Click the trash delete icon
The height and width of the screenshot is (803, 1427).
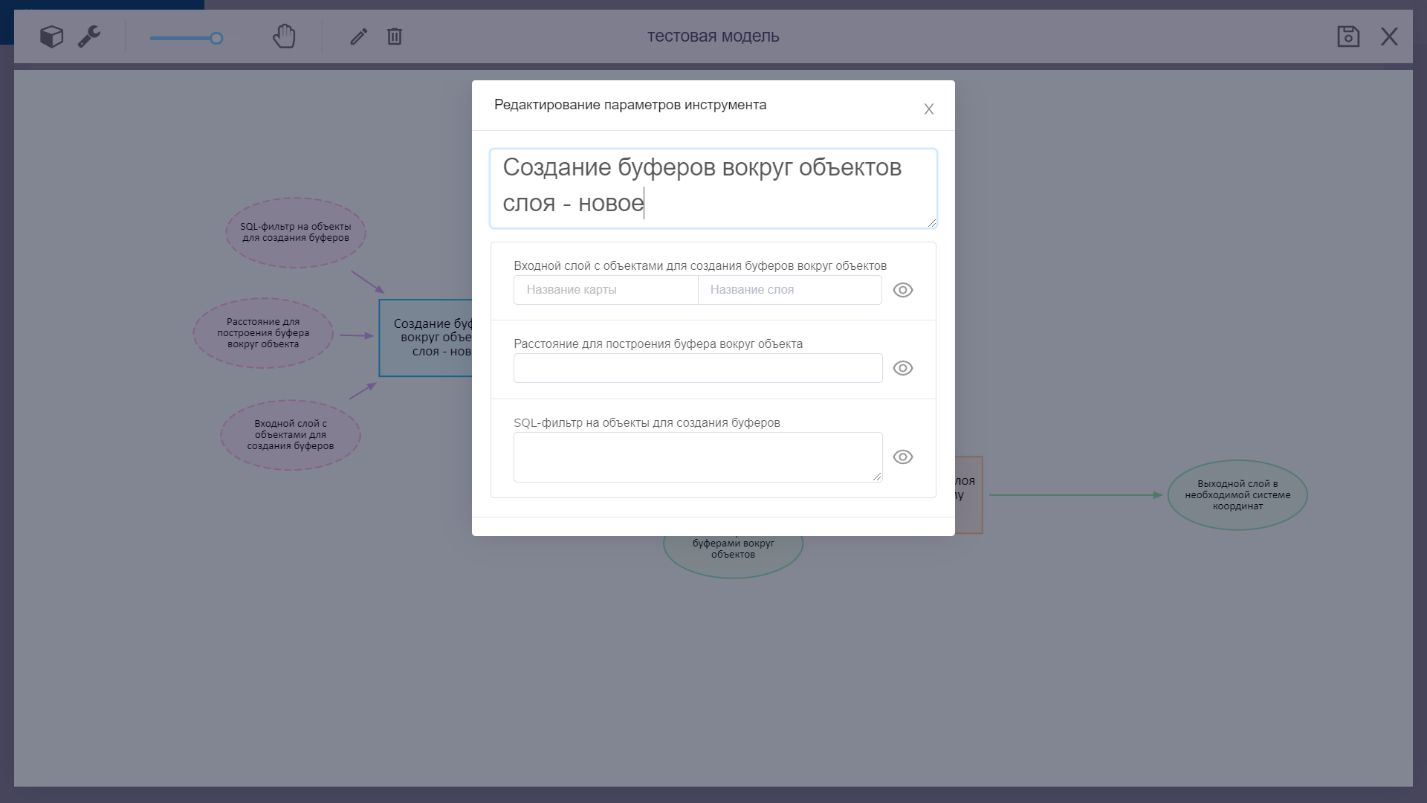[x=395, y=37]
